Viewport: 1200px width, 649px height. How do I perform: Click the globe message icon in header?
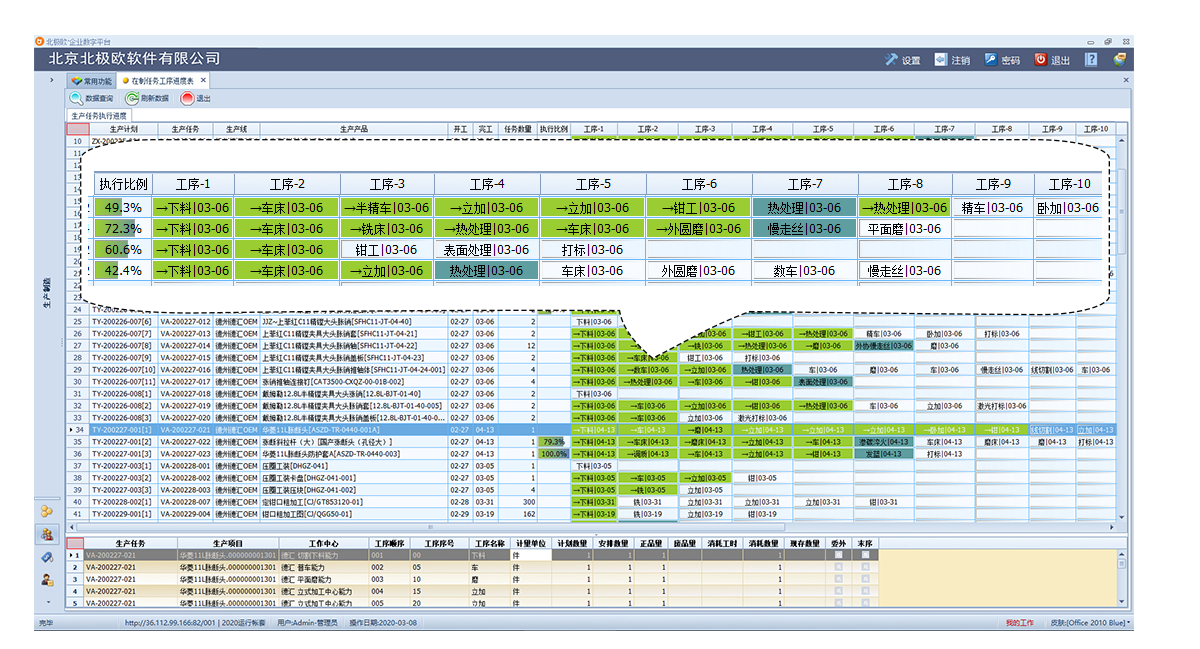point(1120,60)
